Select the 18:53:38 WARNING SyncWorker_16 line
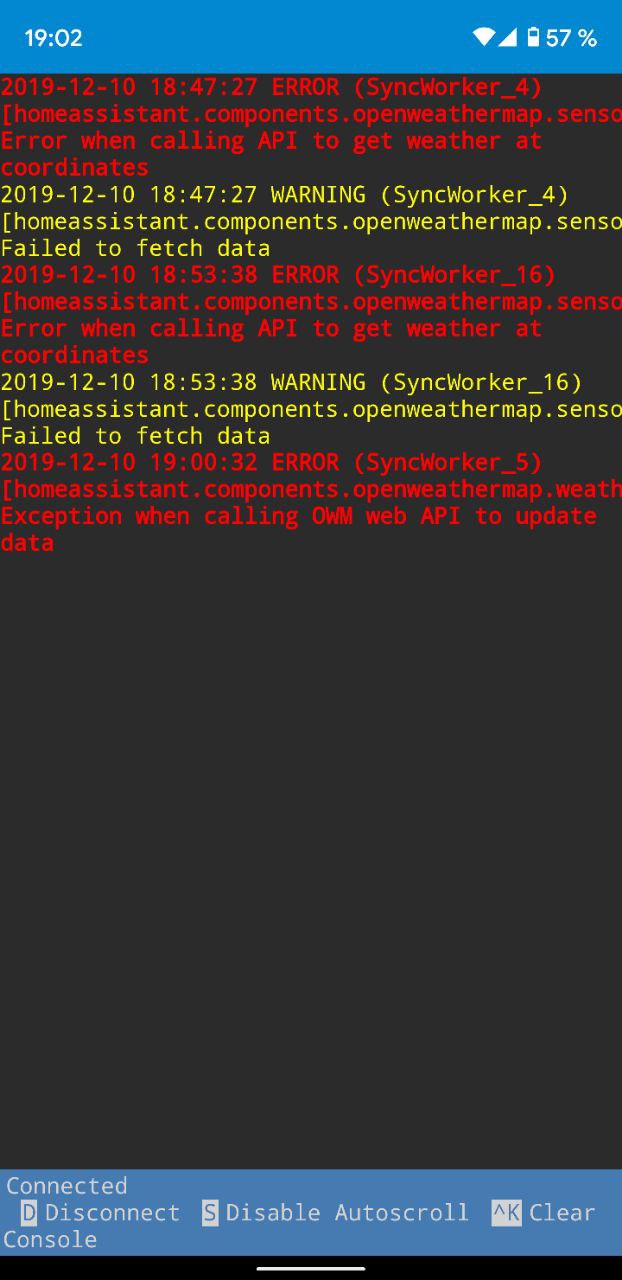Image resolution: width=622 pixels, height=1280 pixels. pos(291,382)
